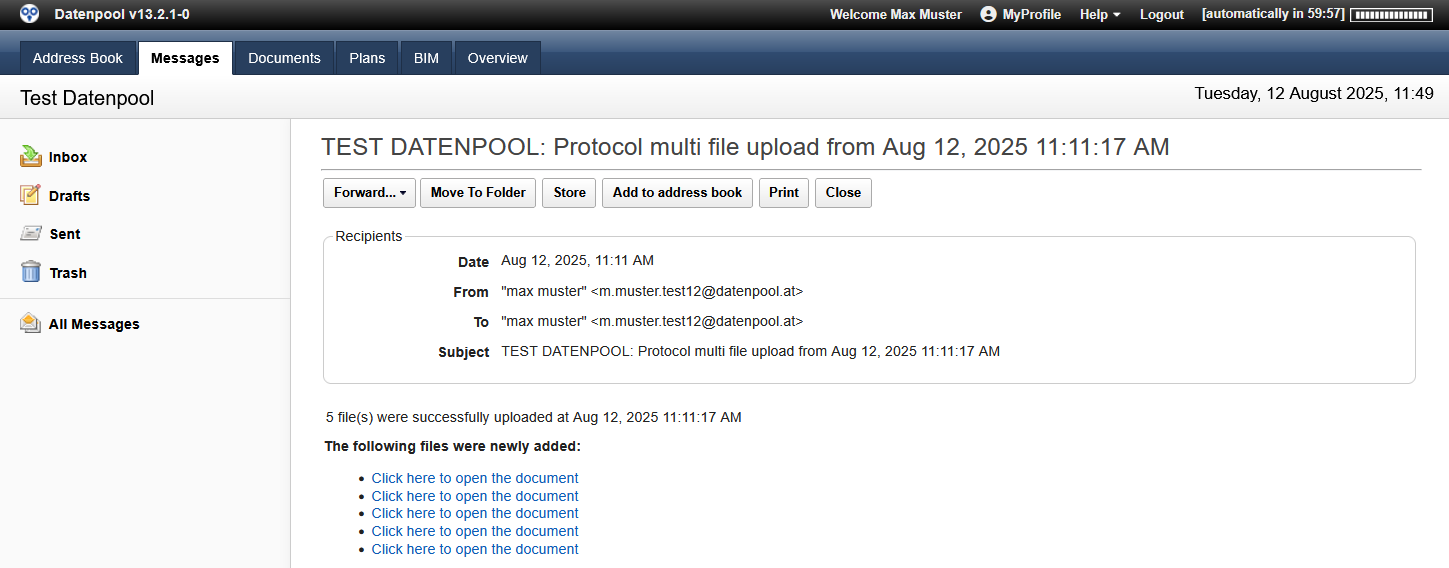This screenshot has height=568, width=1449.
Task: Log out via the Logout link
Action: pos(1161,14)
